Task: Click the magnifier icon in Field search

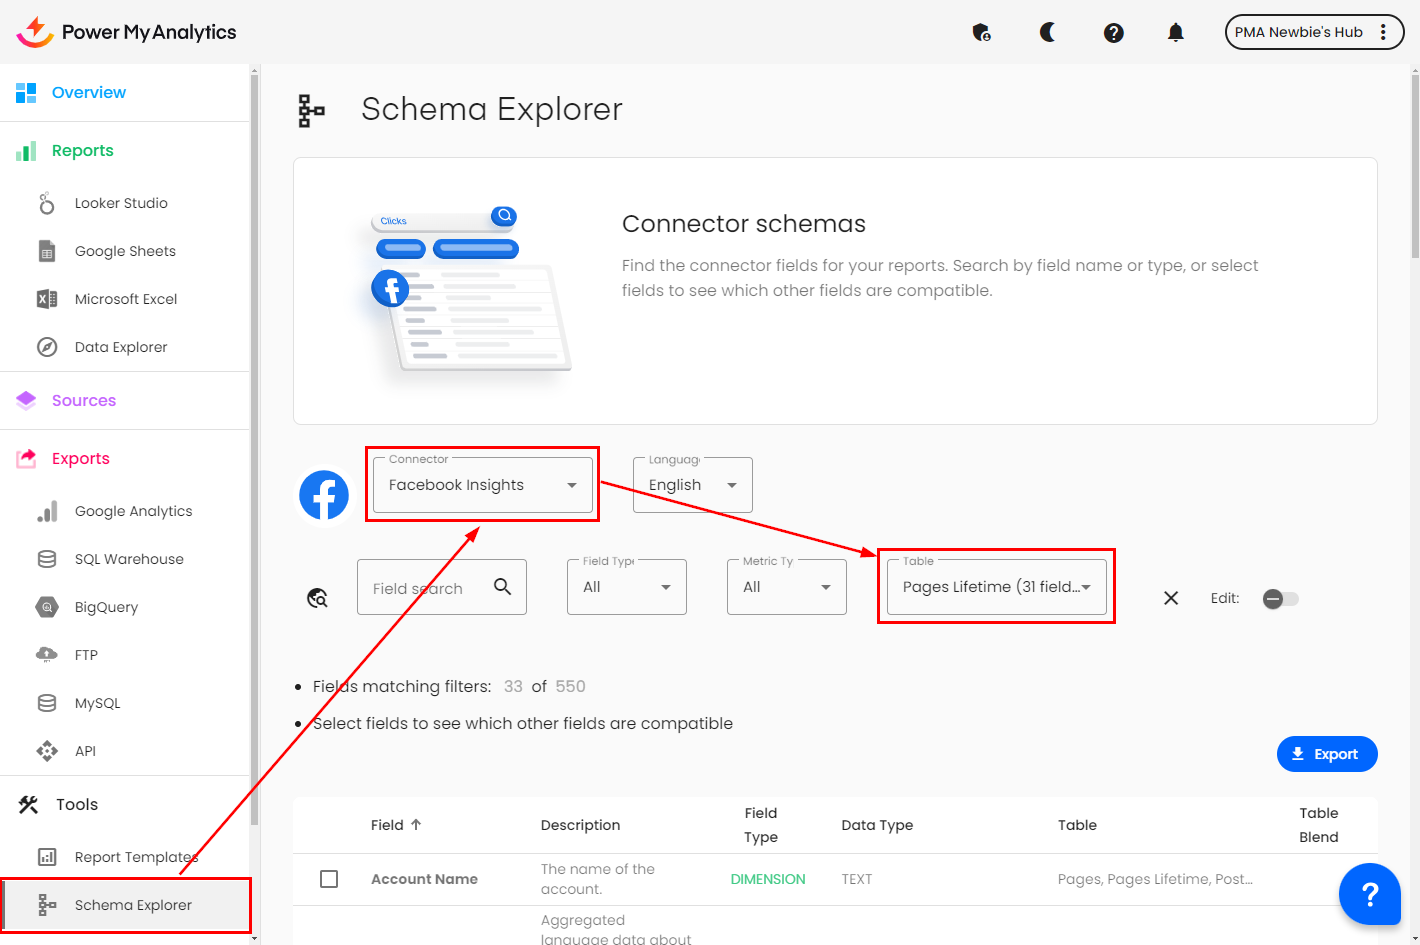Action: tap(503, 587)
